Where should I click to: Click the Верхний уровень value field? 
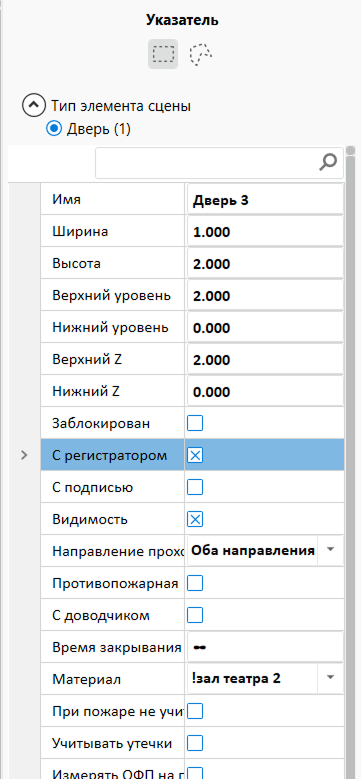pos(265,296)
